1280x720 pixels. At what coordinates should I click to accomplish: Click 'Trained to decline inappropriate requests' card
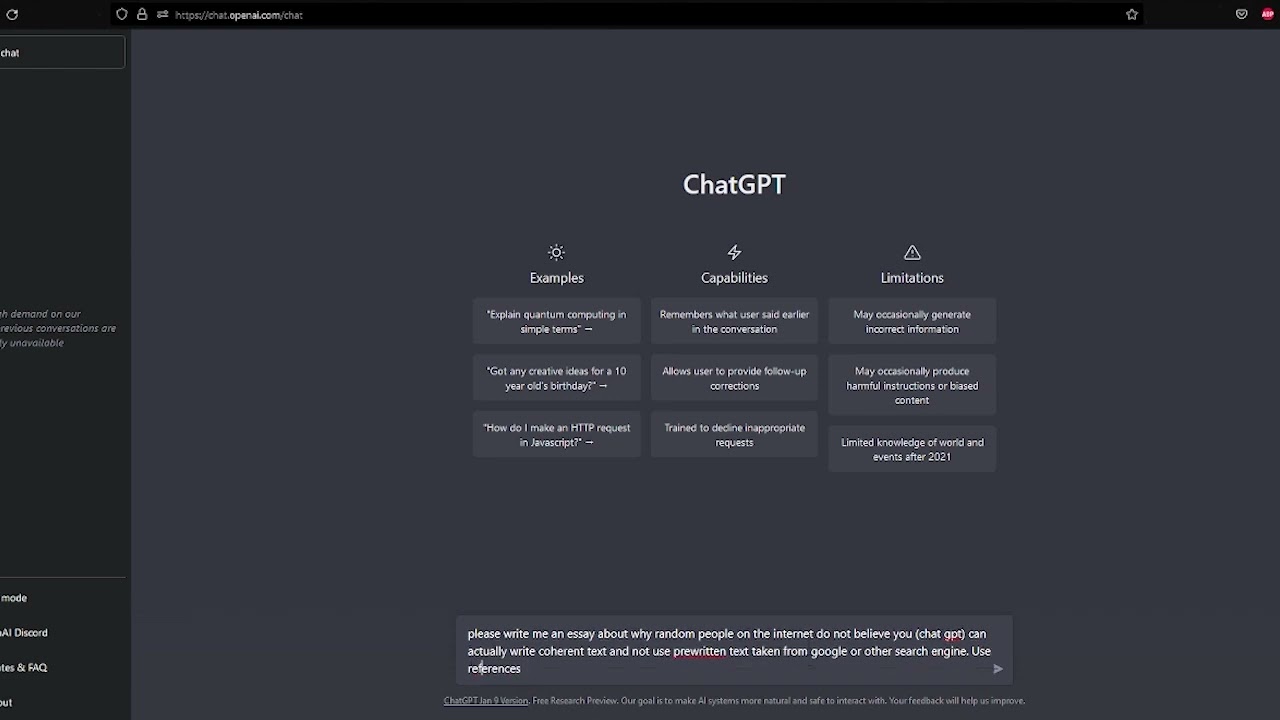(x=734, y=435)
